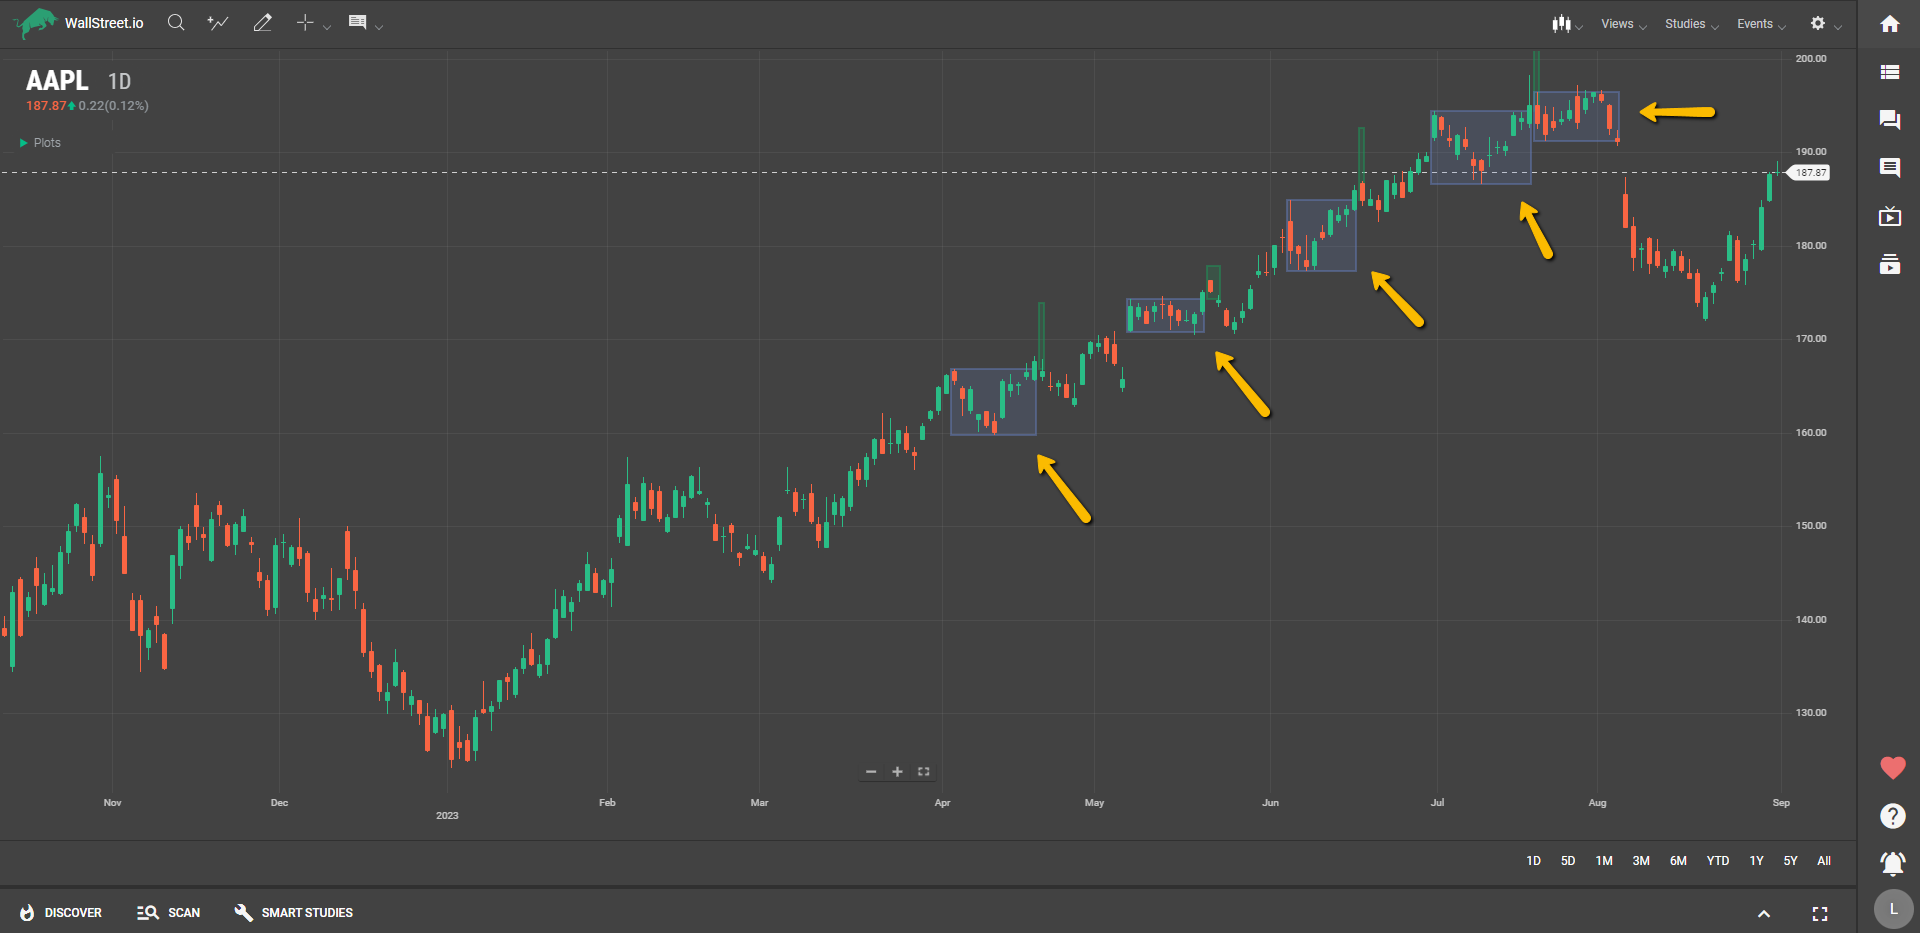Open the single message notes icon
The height and width of the screenshot is (933, 1920).
click(x=1889, y=168)
